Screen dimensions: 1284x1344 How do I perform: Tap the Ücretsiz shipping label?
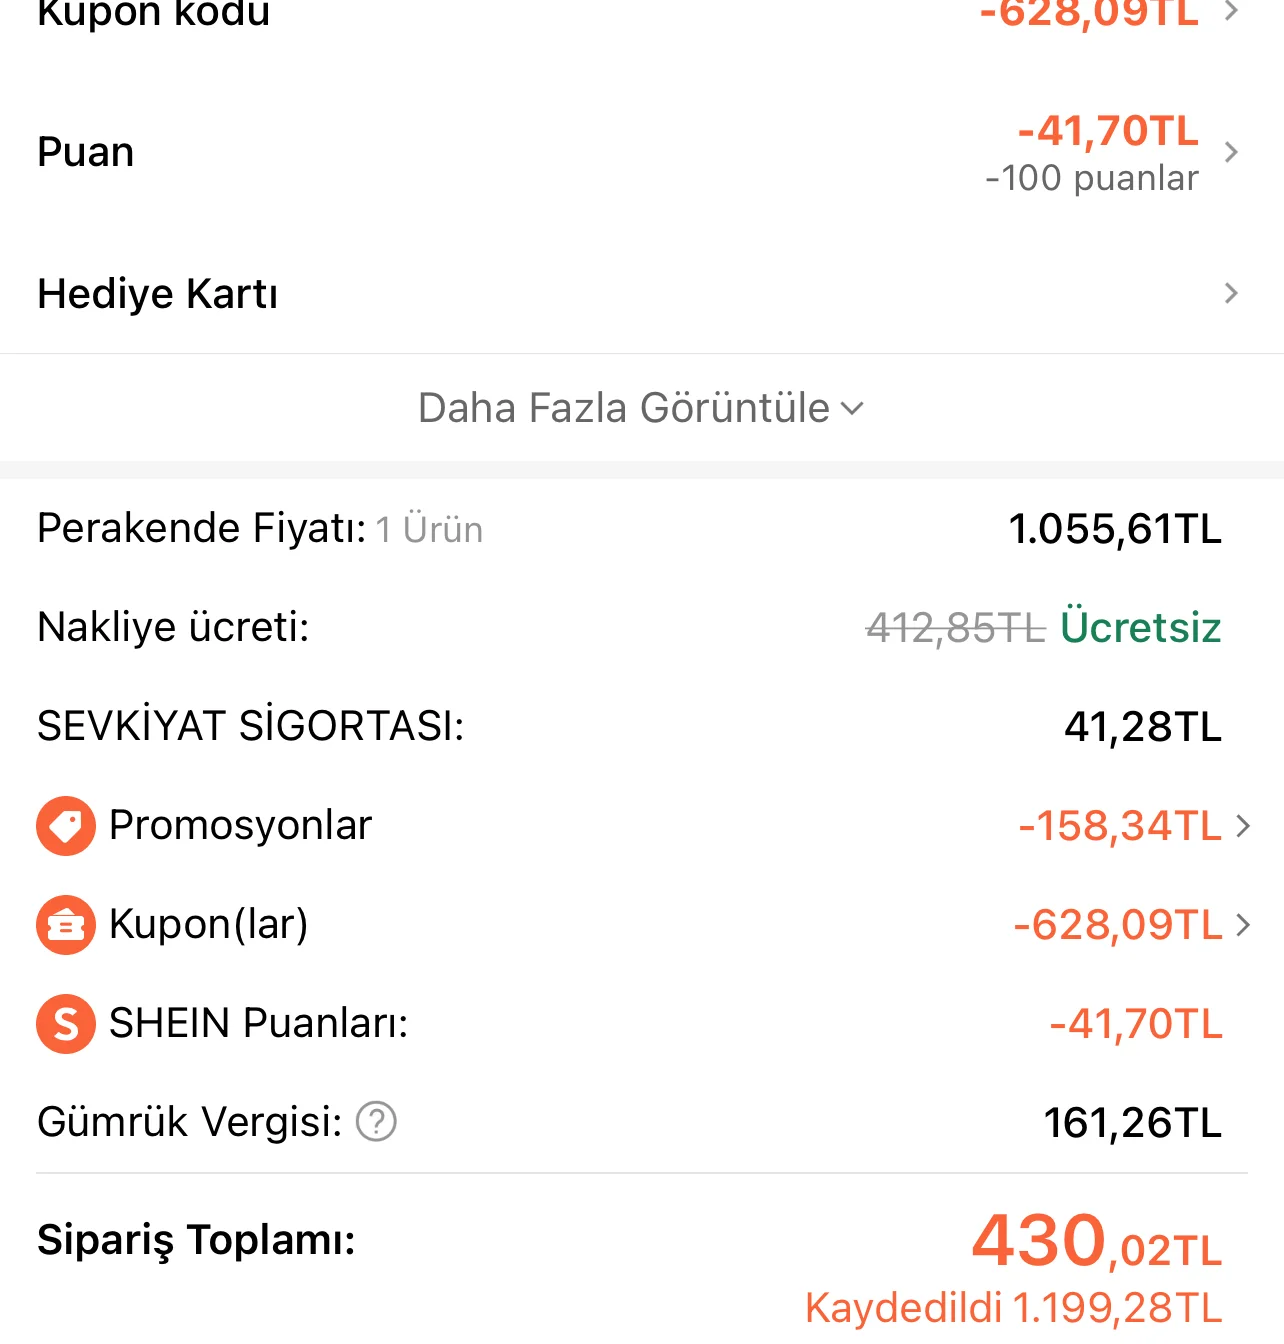(1141, 628)
